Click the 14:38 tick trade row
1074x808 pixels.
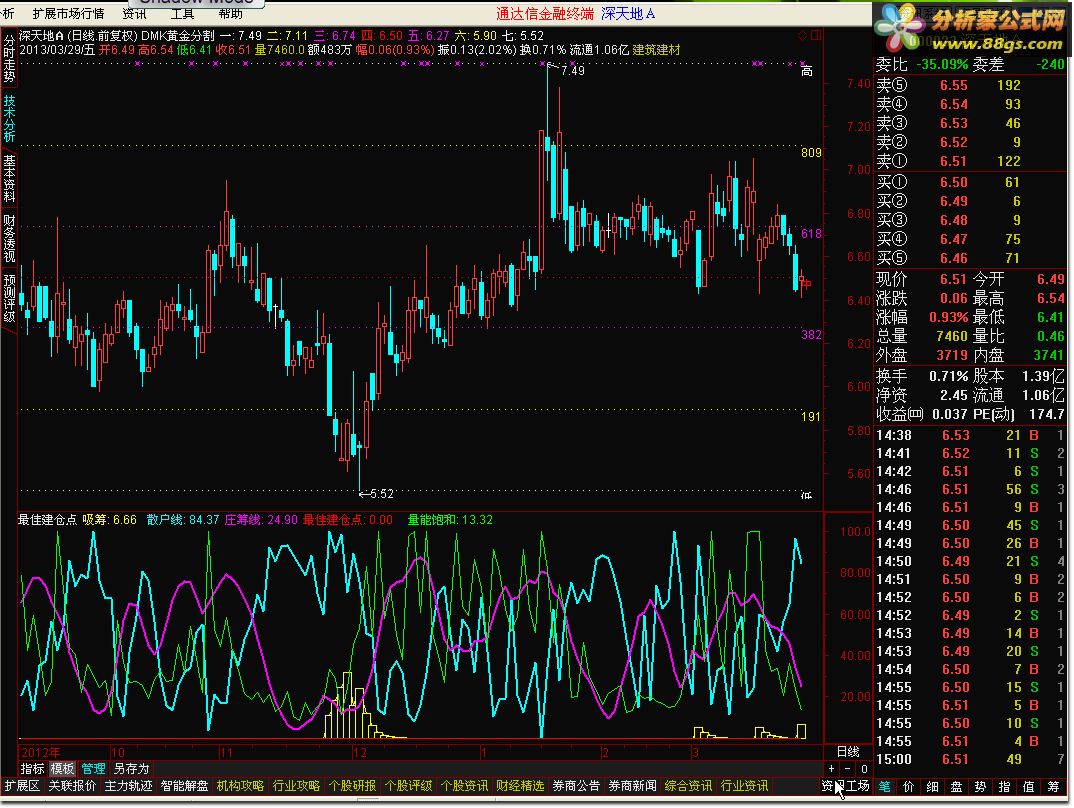(x=970, y=435)
